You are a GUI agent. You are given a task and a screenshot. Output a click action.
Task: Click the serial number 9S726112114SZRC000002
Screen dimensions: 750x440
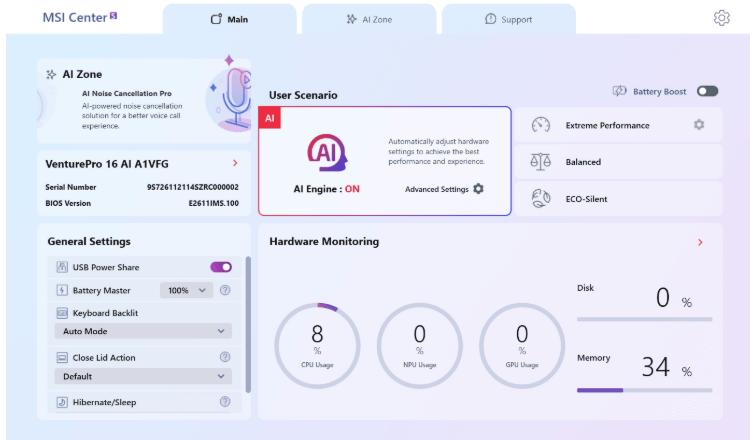coord(193,187)
